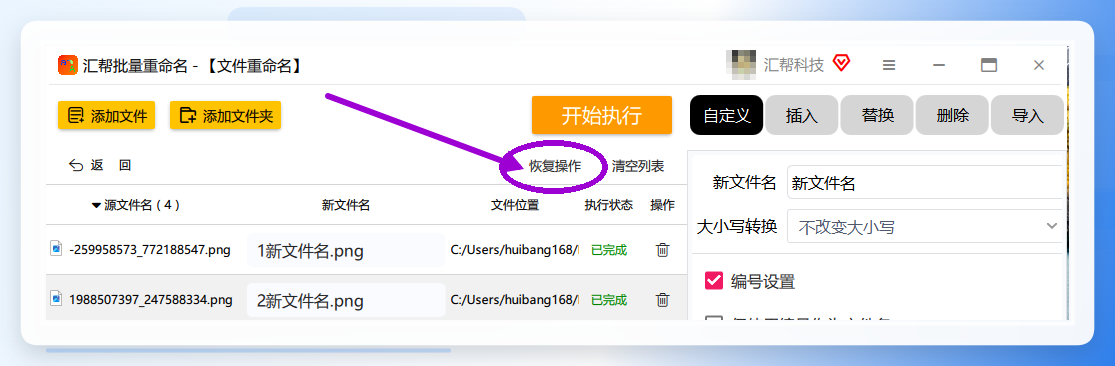
Task: Click the file path in the 2新文件名.png row
Action: tap(515, 300)
